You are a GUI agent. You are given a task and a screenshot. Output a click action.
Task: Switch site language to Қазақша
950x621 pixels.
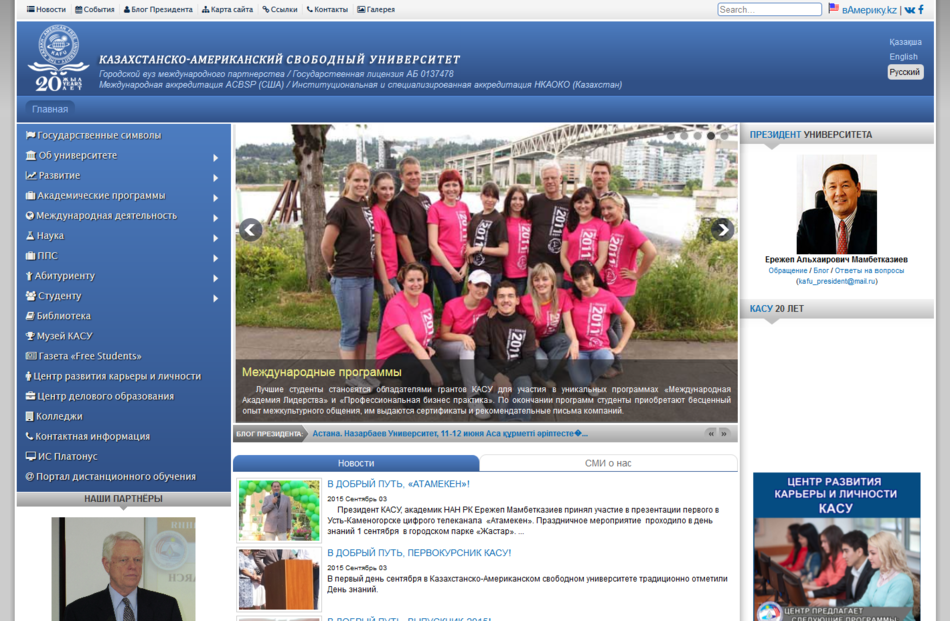905,42
